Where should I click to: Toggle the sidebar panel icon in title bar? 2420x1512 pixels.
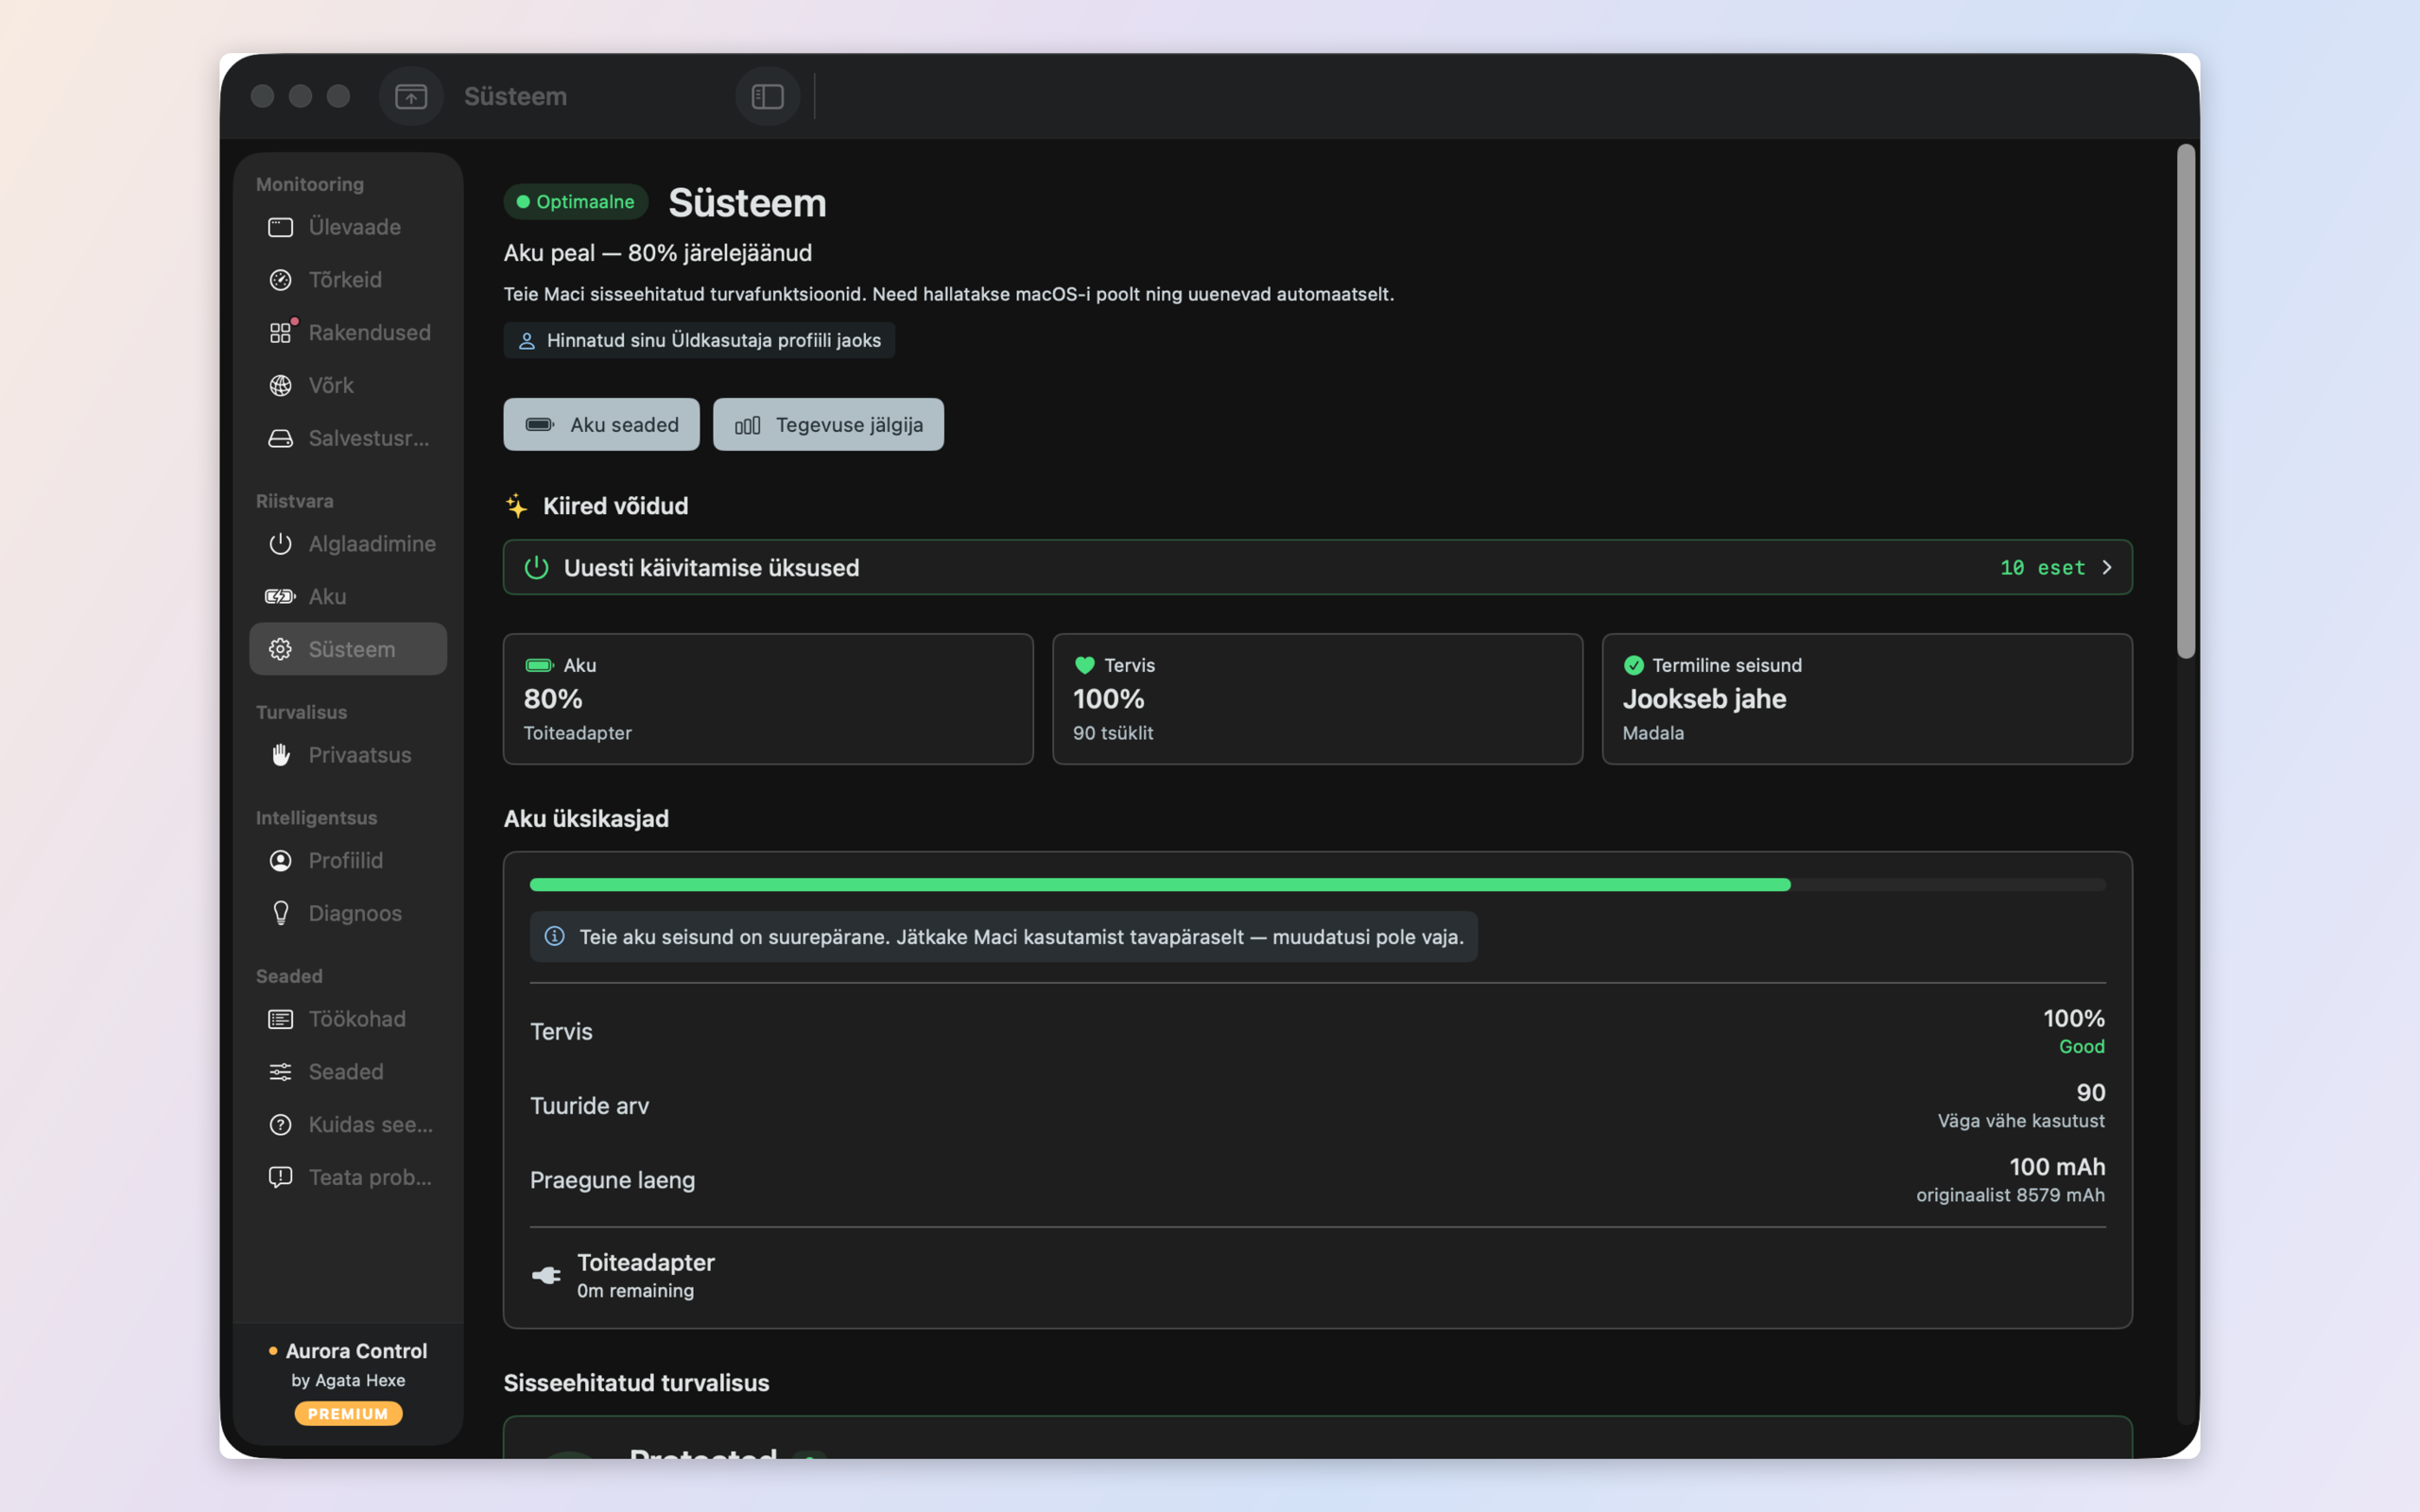tap(767, 96)
